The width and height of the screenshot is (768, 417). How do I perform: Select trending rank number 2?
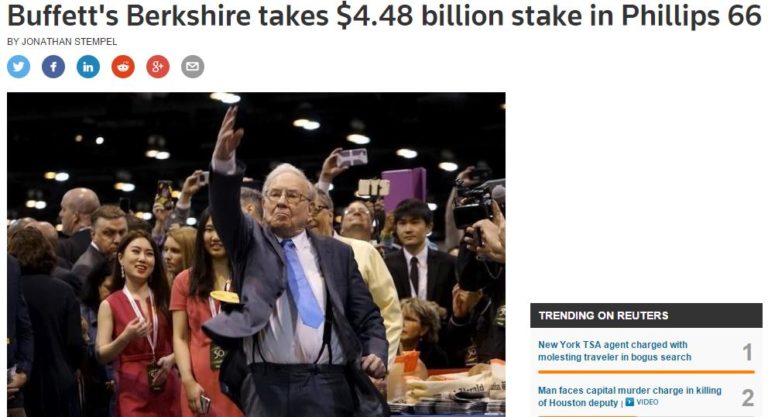[x=747, y=397]
